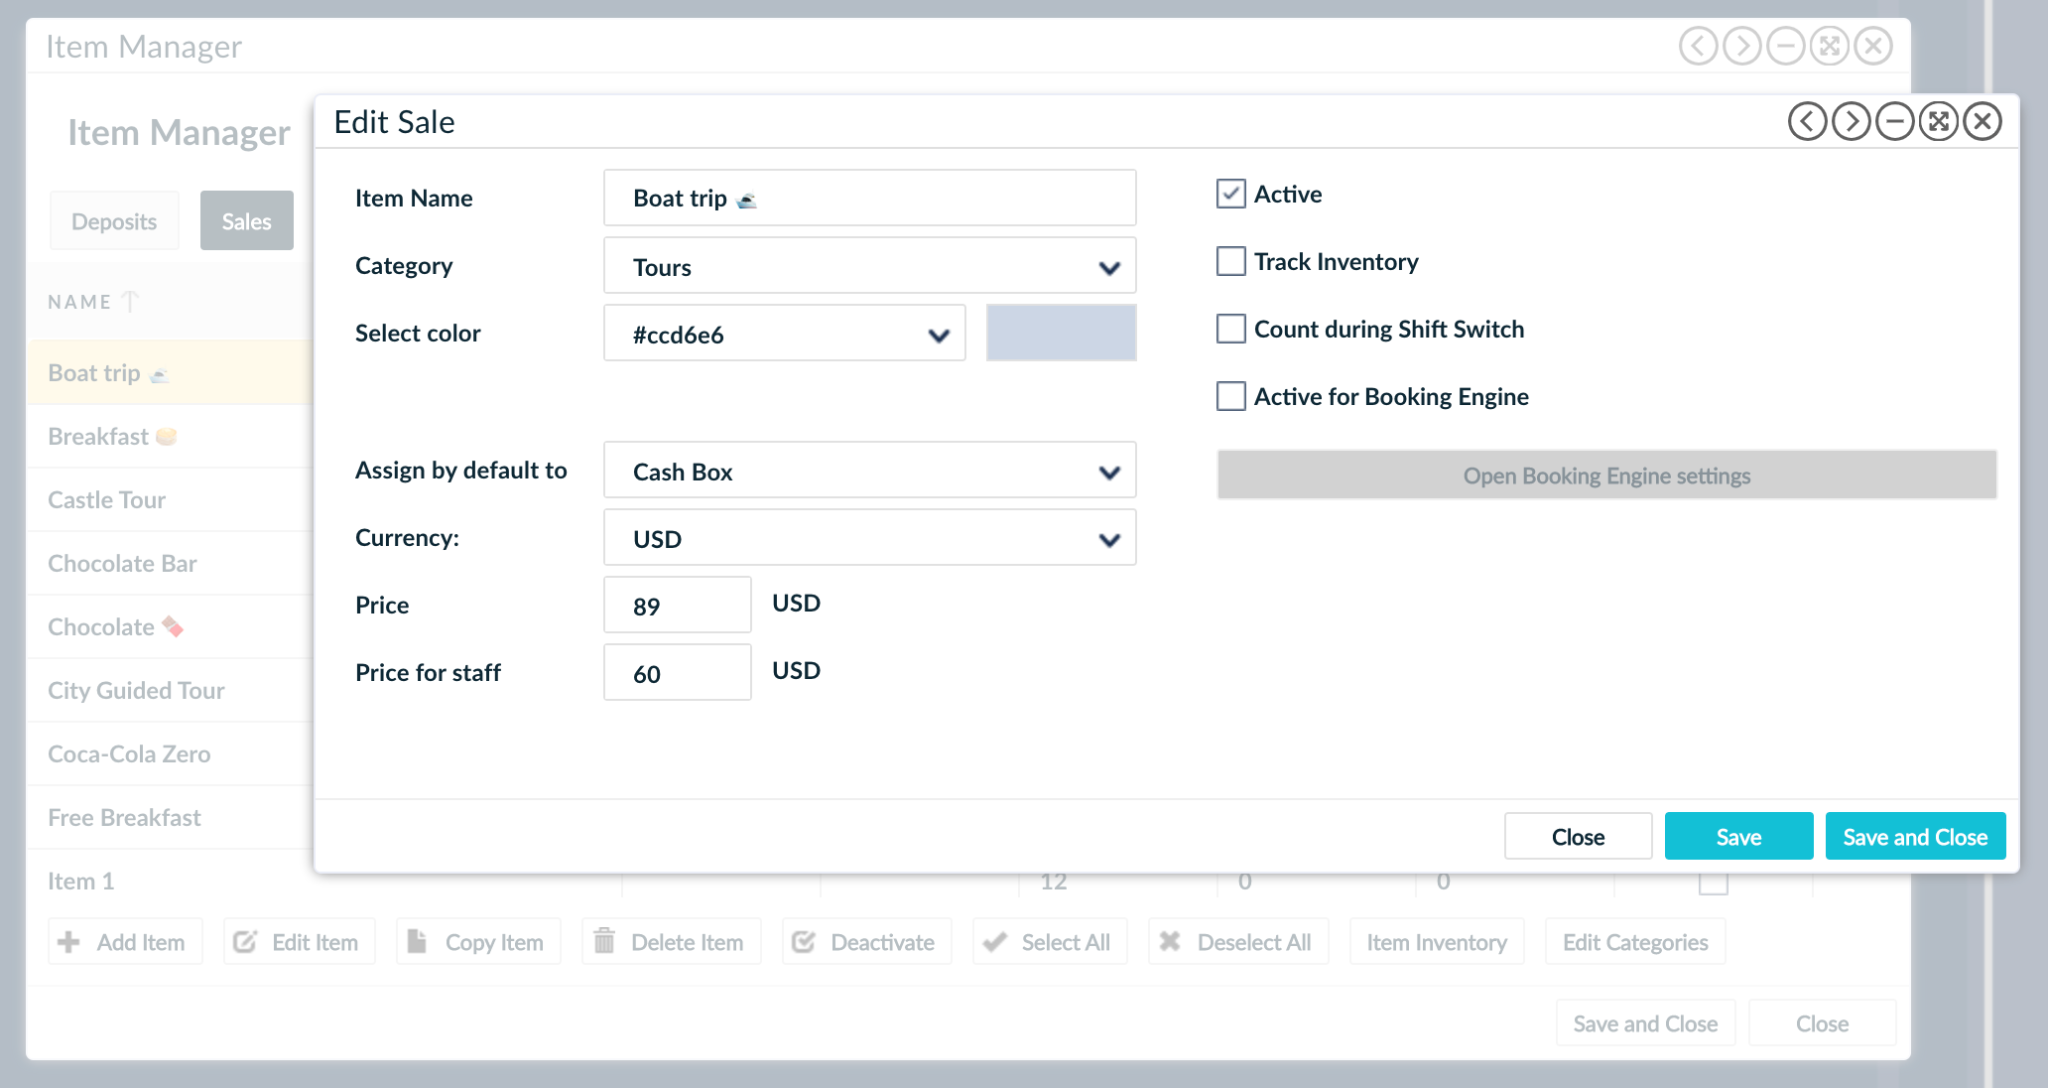
Task: Click the previous arrow in Edit Sale header
Action: click(1806, 120)
